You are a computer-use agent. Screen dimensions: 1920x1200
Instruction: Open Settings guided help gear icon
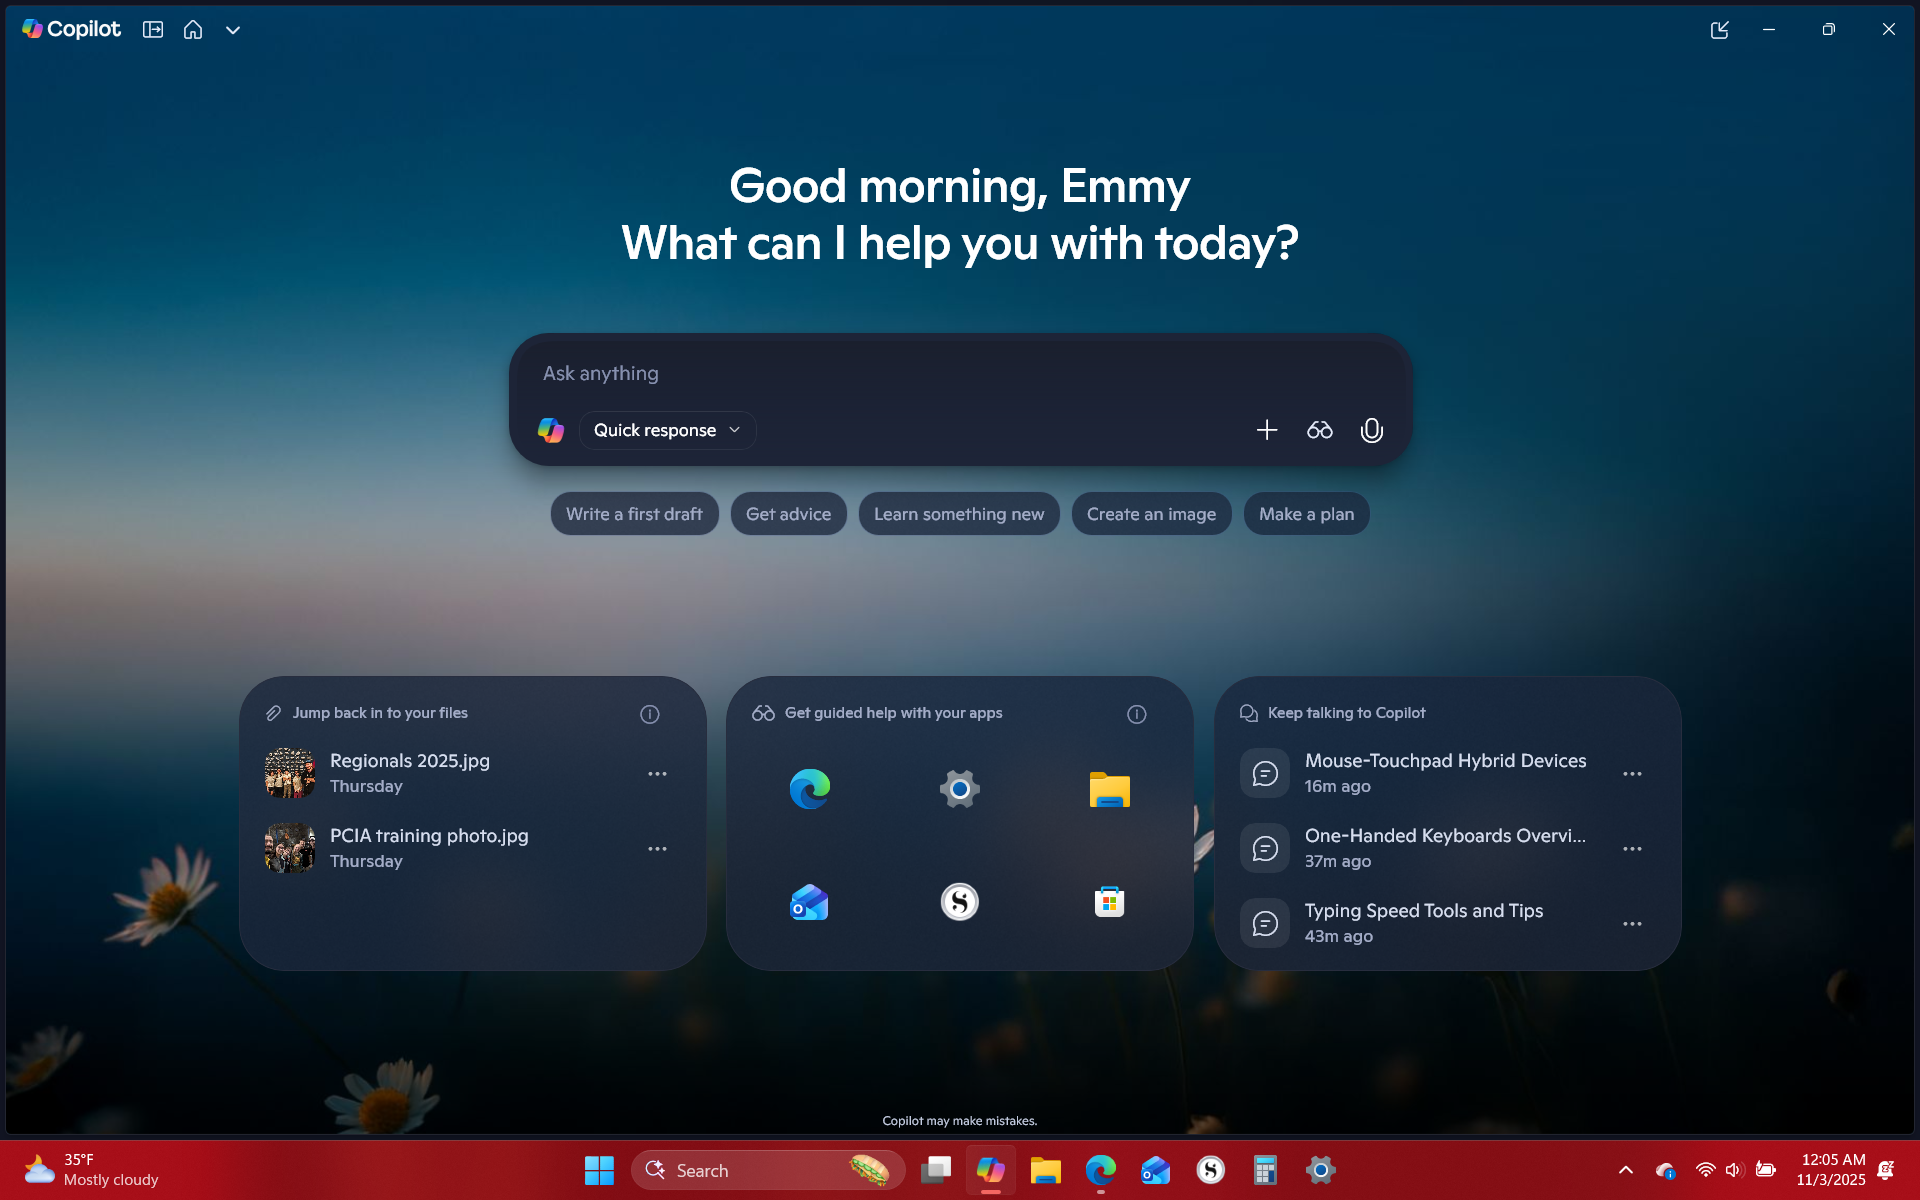[x=959, y=788]
